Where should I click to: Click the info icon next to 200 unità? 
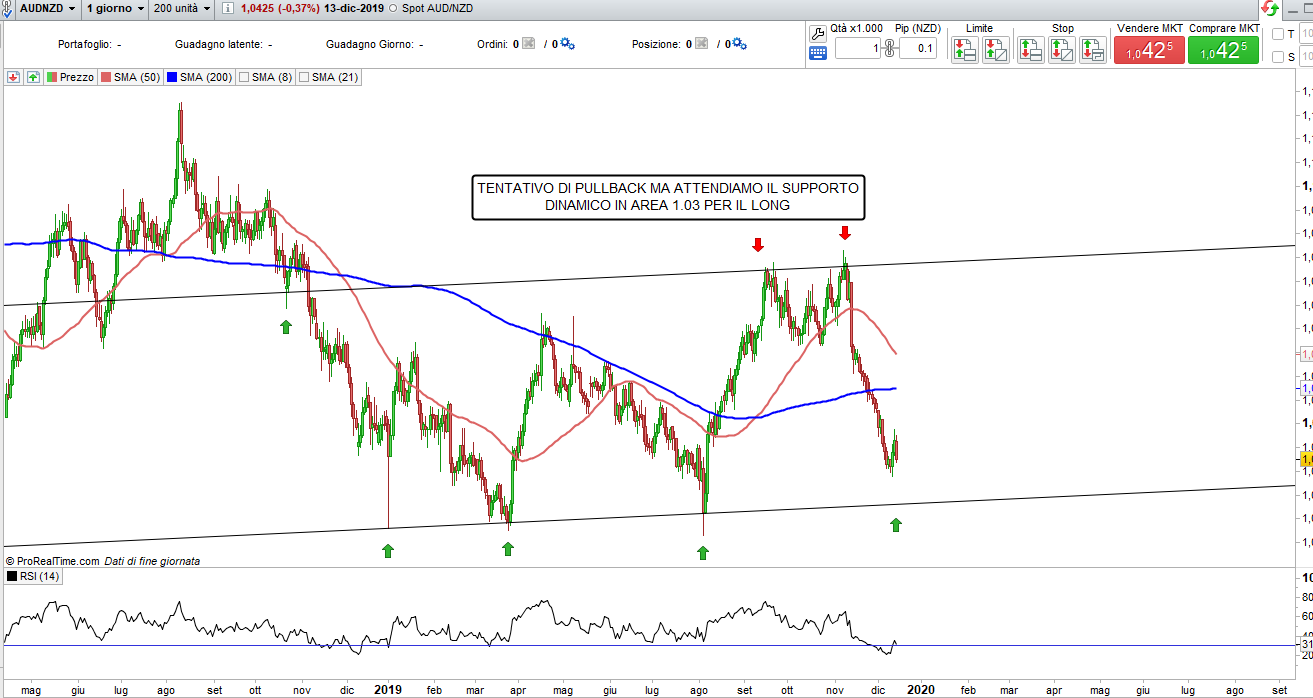pos(227,9)
